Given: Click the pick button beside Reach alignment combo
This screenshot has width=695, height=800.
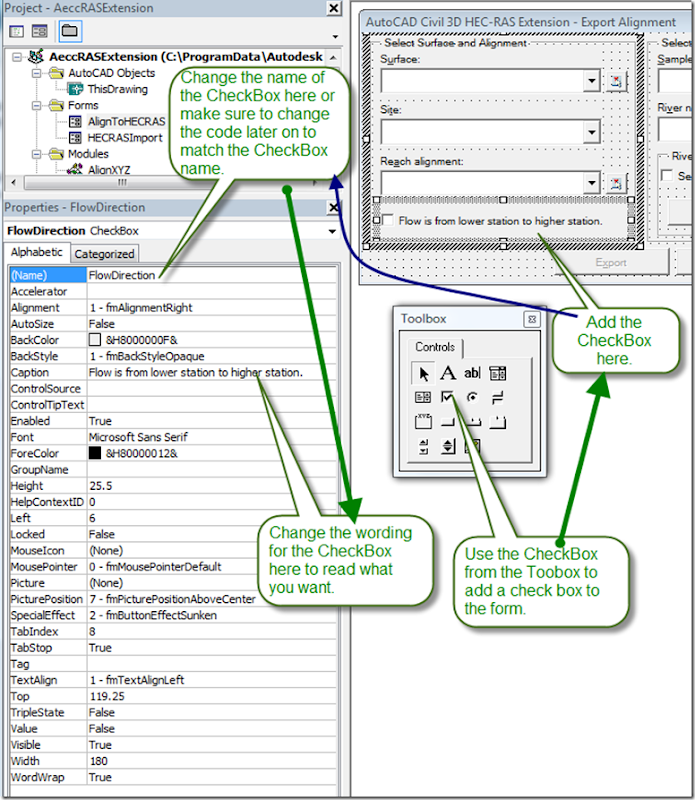Looking at the screenshot, I should click(x=616, y=183).
